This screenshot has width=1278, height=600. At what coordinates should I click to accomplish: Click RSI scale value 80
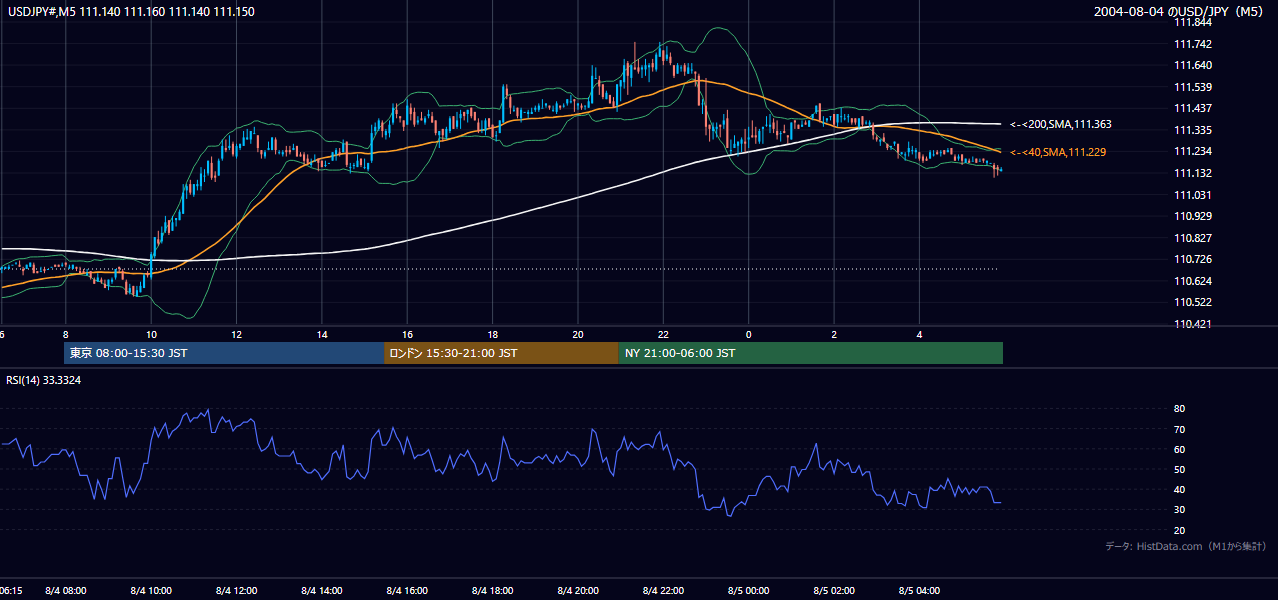1180,409
